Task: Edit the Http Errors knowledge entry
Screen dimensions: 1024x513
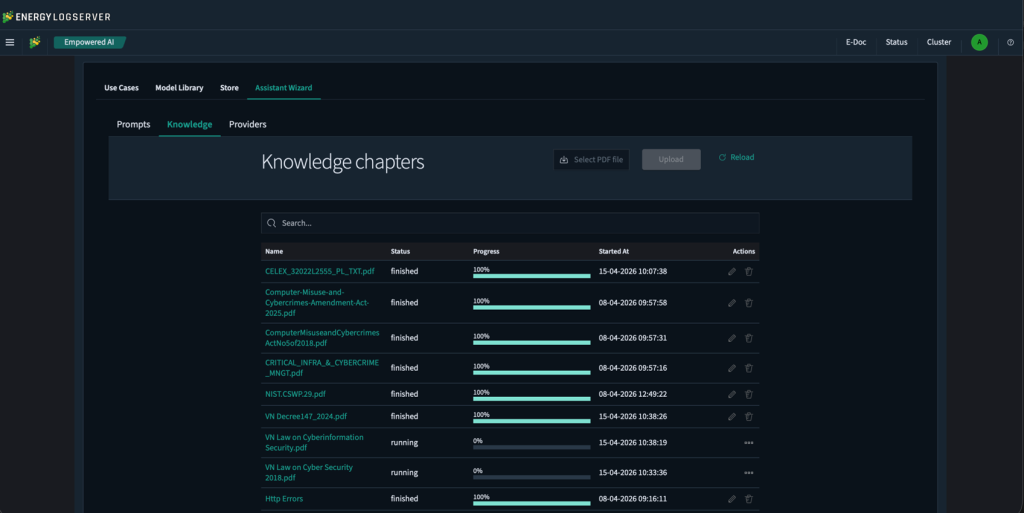Action: [x=732, y=498]
